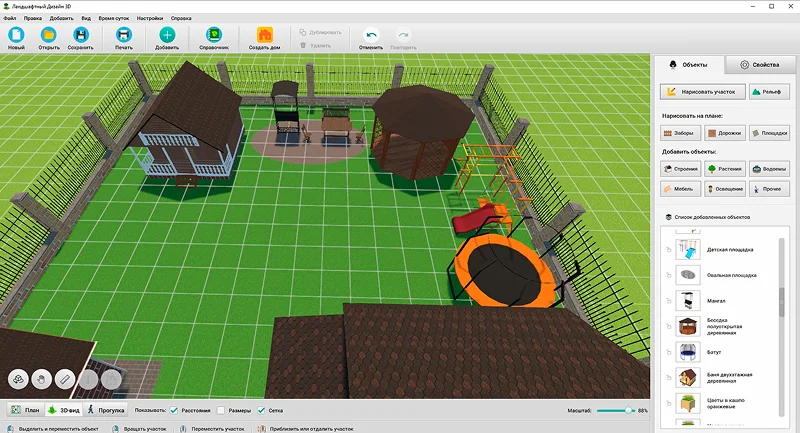800x433 pixels.
Task: Click the Печать print icon
Action: pos(123,35)
